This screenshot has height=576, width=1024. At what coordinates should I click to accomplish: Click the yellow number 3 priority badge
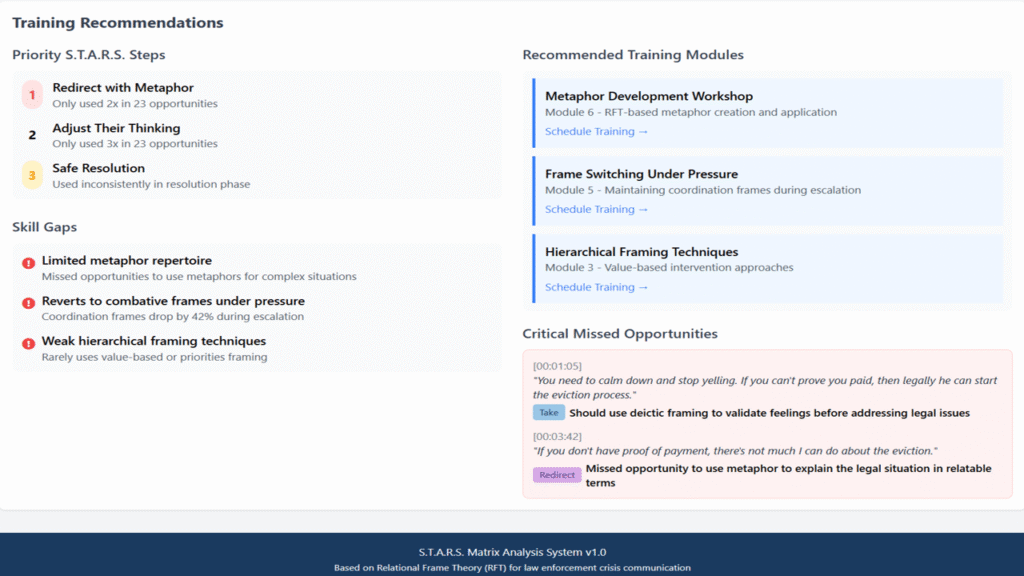pyautogui.click(x=32, y=175)
